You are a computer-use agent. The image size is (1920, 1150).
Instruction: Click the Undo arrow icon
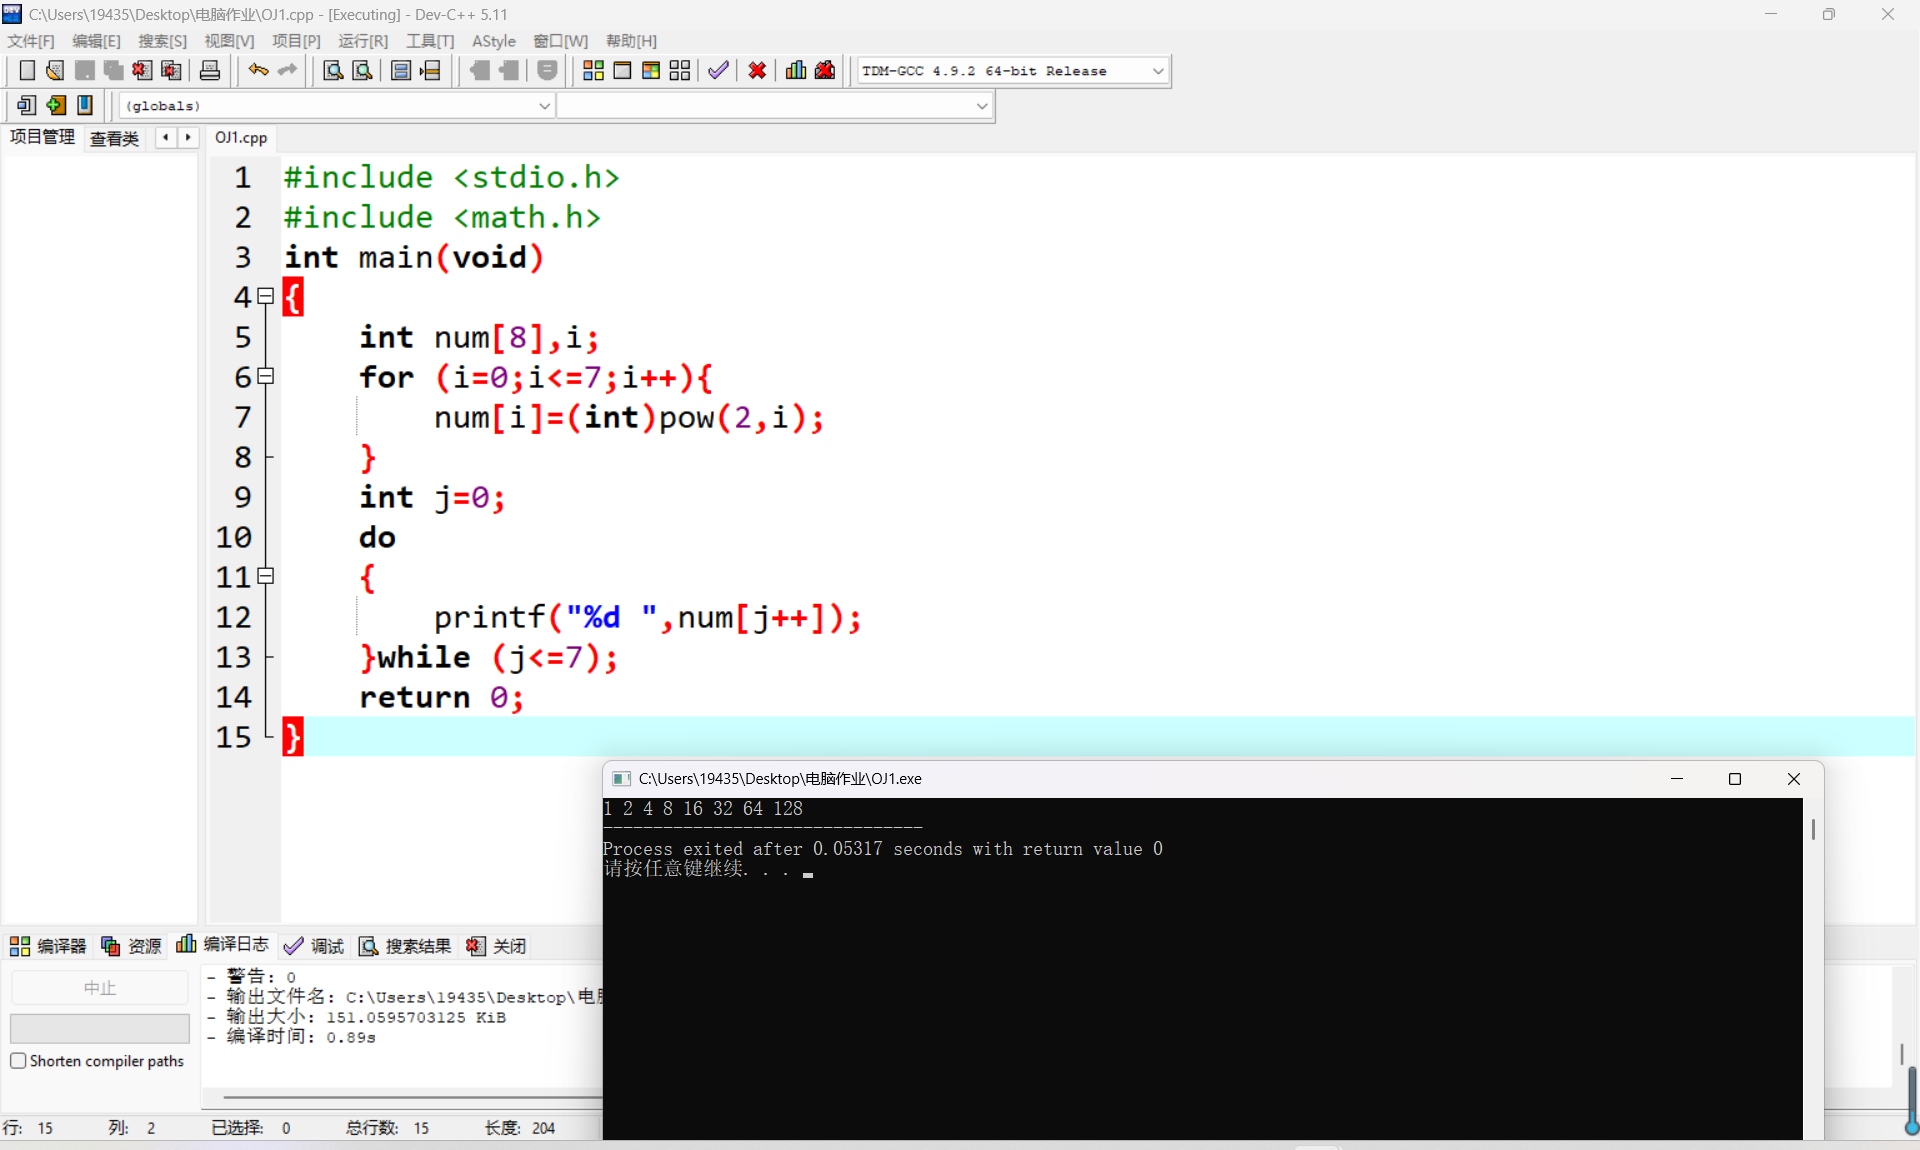tap(258, 70)
